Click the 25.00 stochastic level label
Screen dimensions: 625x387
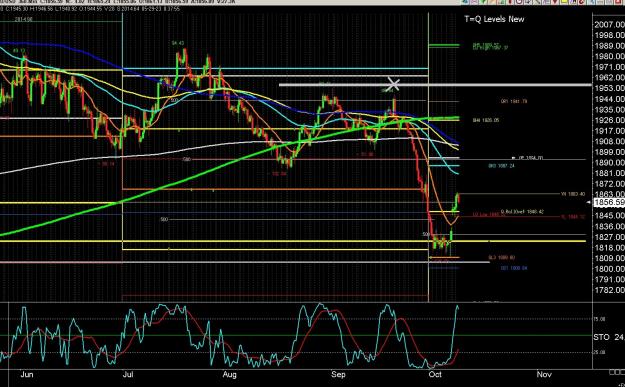coord(600,352)
